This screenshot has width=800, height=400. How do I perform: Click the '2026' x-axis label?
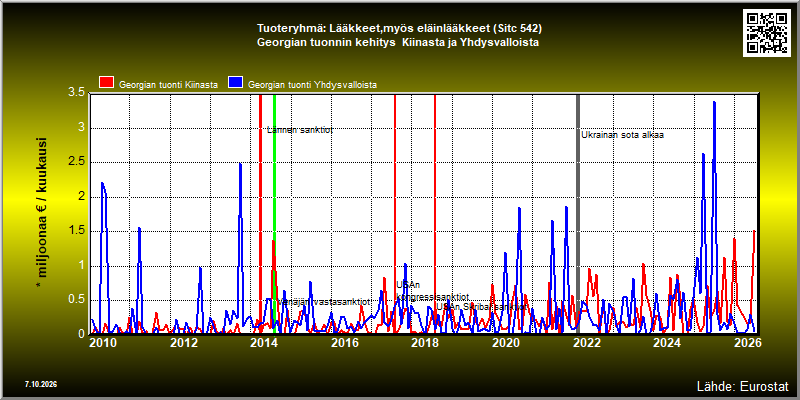tap(748, 343)
